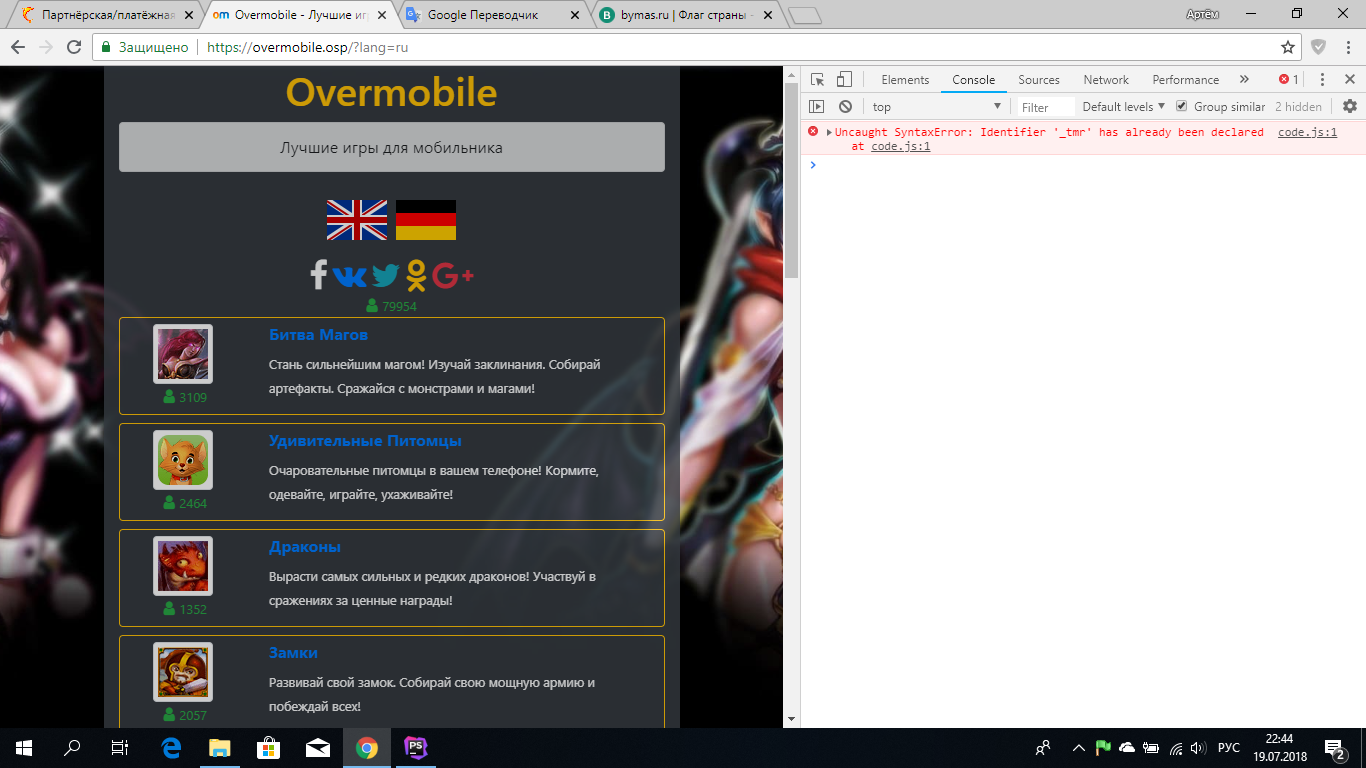Viewport: 1366px width, 768px height.
Task: Open Microsoft Store from the taskbar
Action: [268, 748]
